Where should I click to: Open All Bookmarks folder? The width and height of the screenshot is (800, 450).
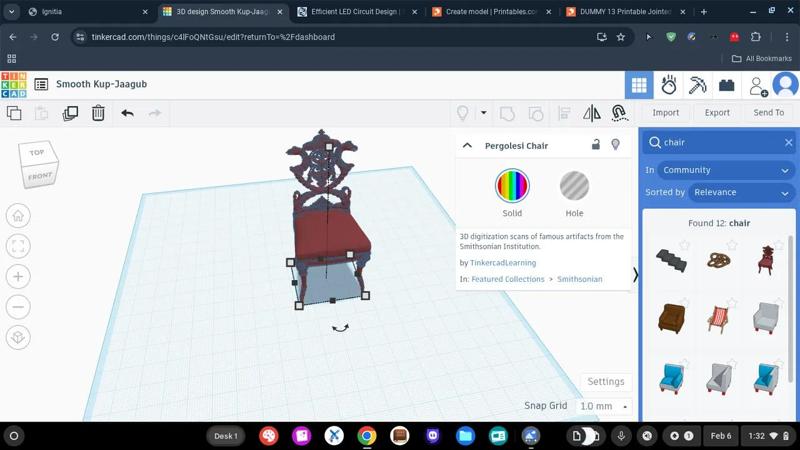(x=761, y=59)
